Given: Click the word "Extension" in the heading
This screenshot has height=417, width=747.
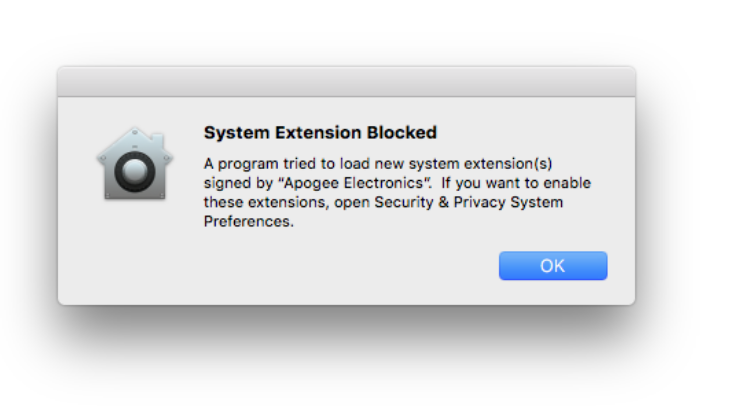Looking at the screenshot, I should coord(318,132).
